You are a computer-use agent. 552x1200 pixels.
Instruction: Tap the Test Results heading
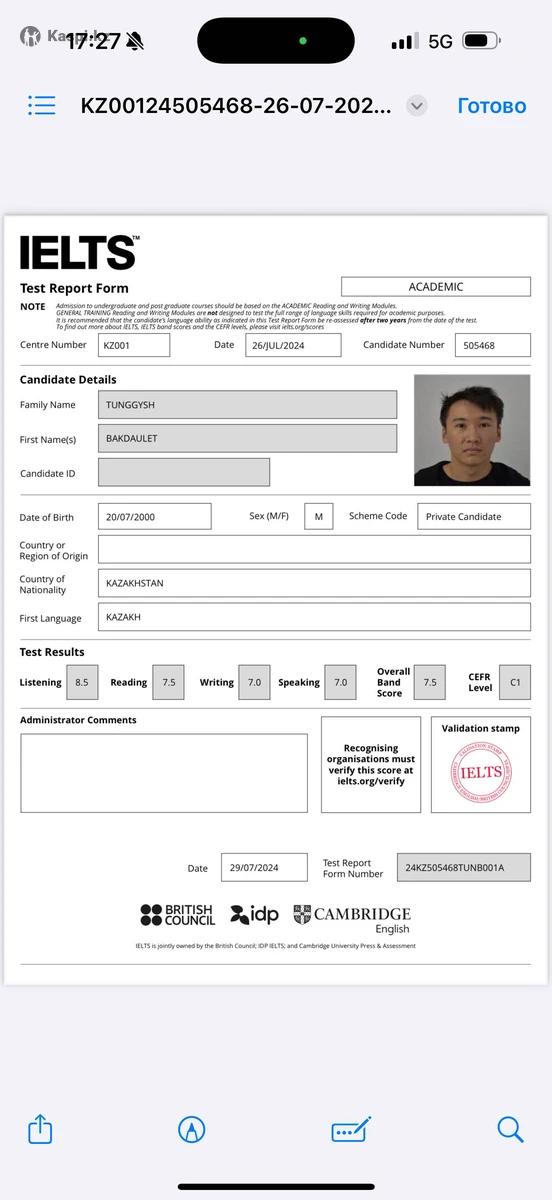pos(52,652)
